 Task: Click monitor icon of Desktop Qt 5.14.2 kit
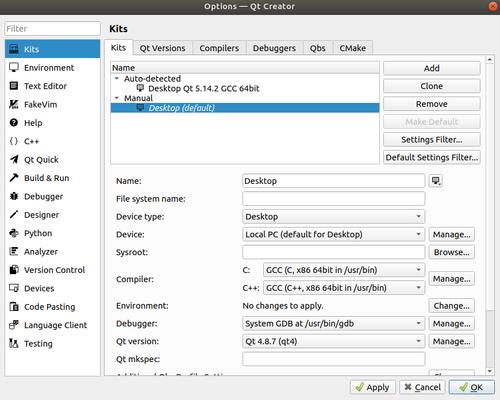(140, 88)
